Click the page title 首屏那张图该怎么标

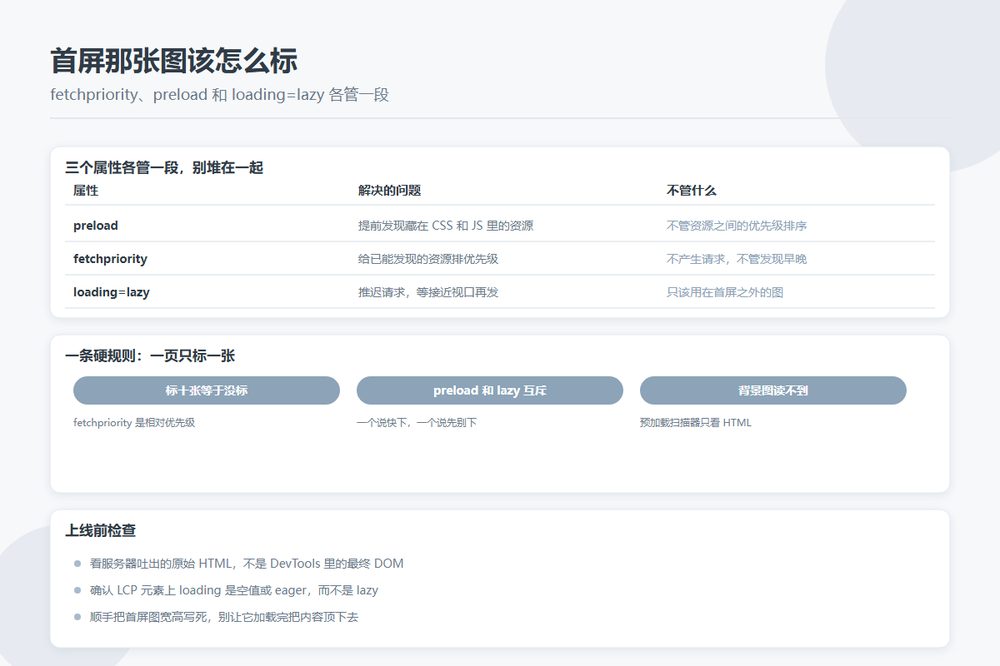(x=174, y=61)
